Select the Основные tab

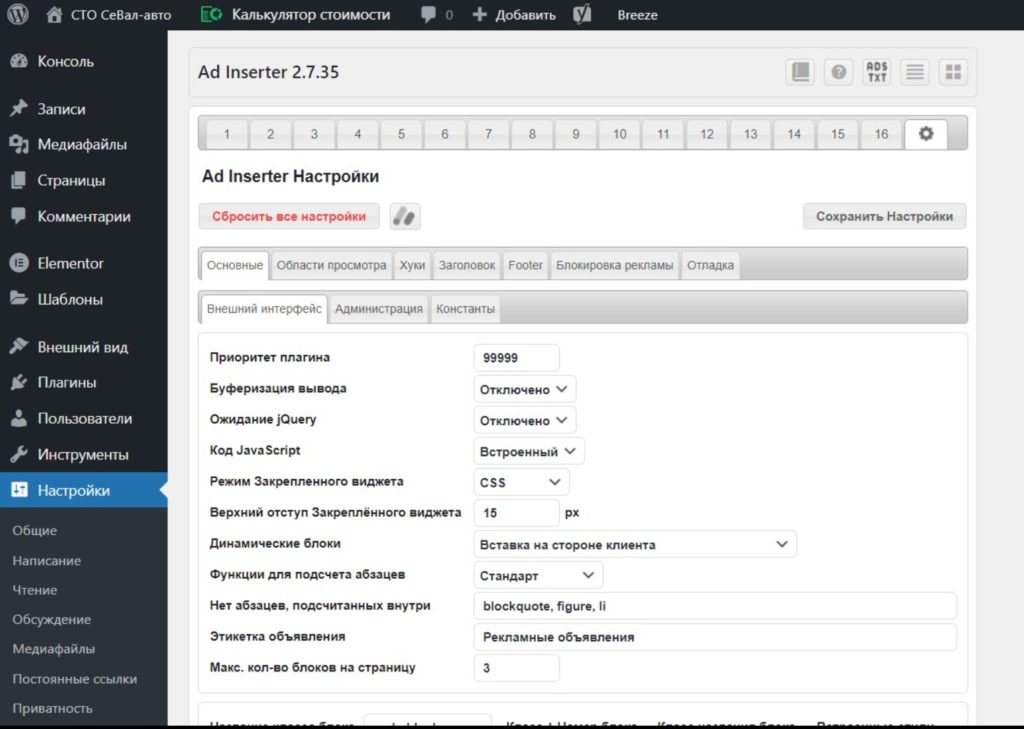coord(235,265)
